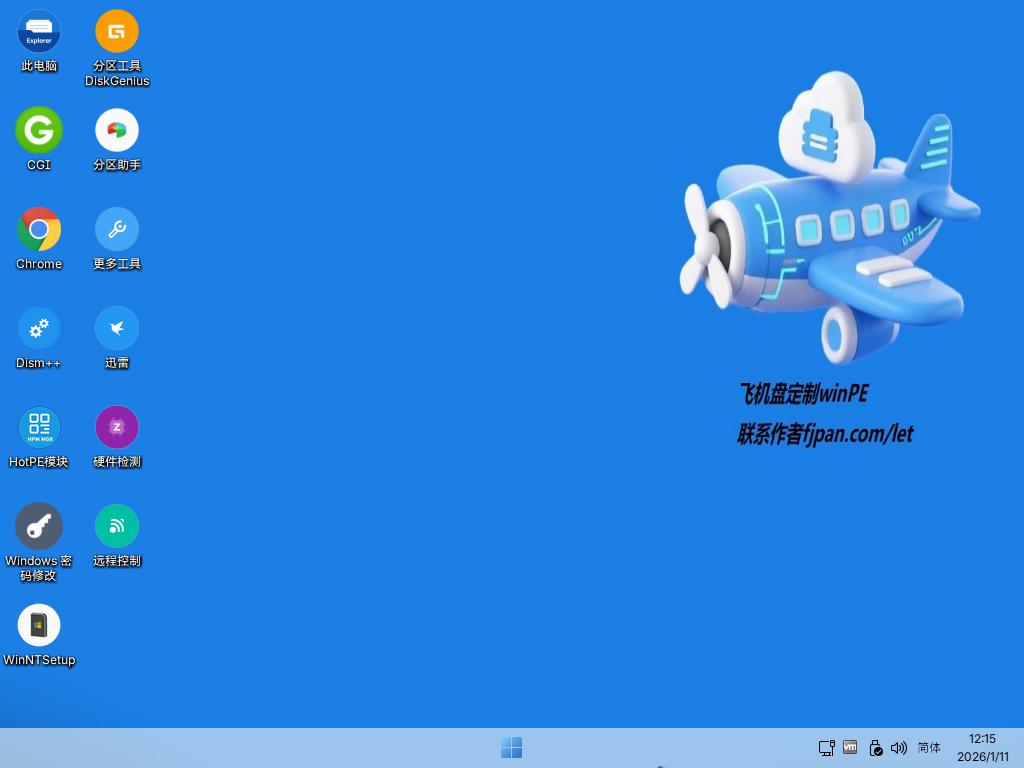The height and width of the screenshot is (768, 1024).
Task: Open network status tray icon
Action: (x=827, y=748)
